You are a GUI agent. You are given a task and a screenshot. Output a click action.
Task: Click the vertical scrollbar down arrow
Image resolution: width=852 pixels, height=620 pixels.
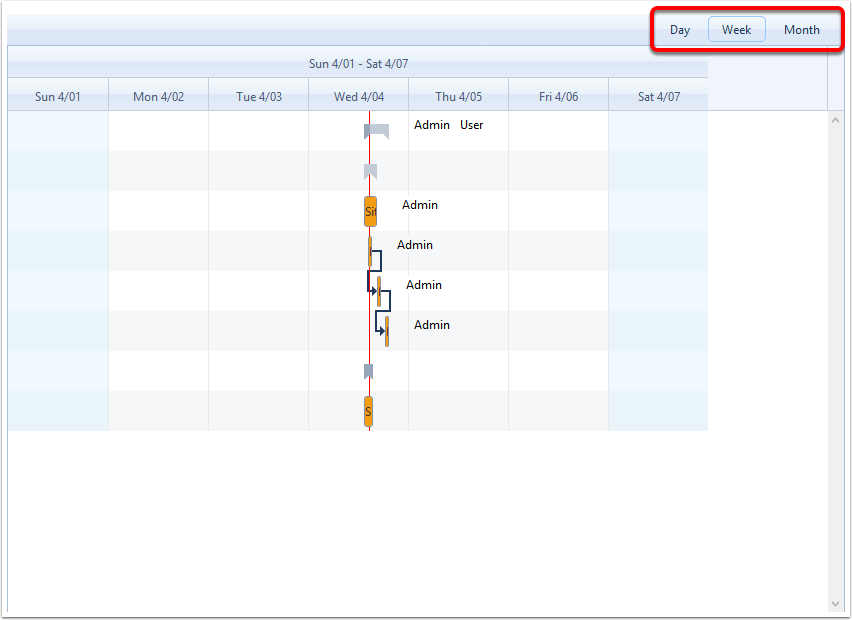point(836,604)
